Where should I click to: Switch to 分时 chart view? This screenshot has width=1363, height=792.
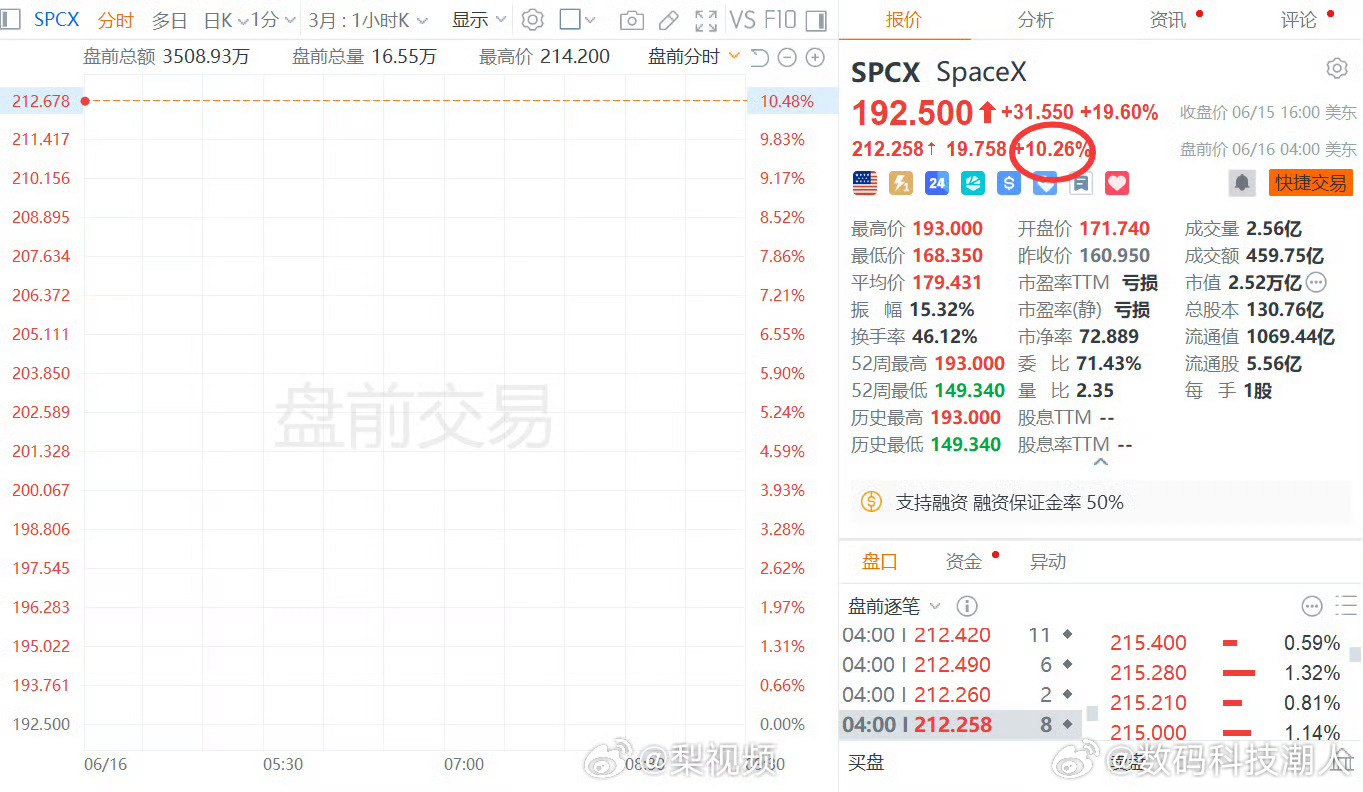click(116, 20)
